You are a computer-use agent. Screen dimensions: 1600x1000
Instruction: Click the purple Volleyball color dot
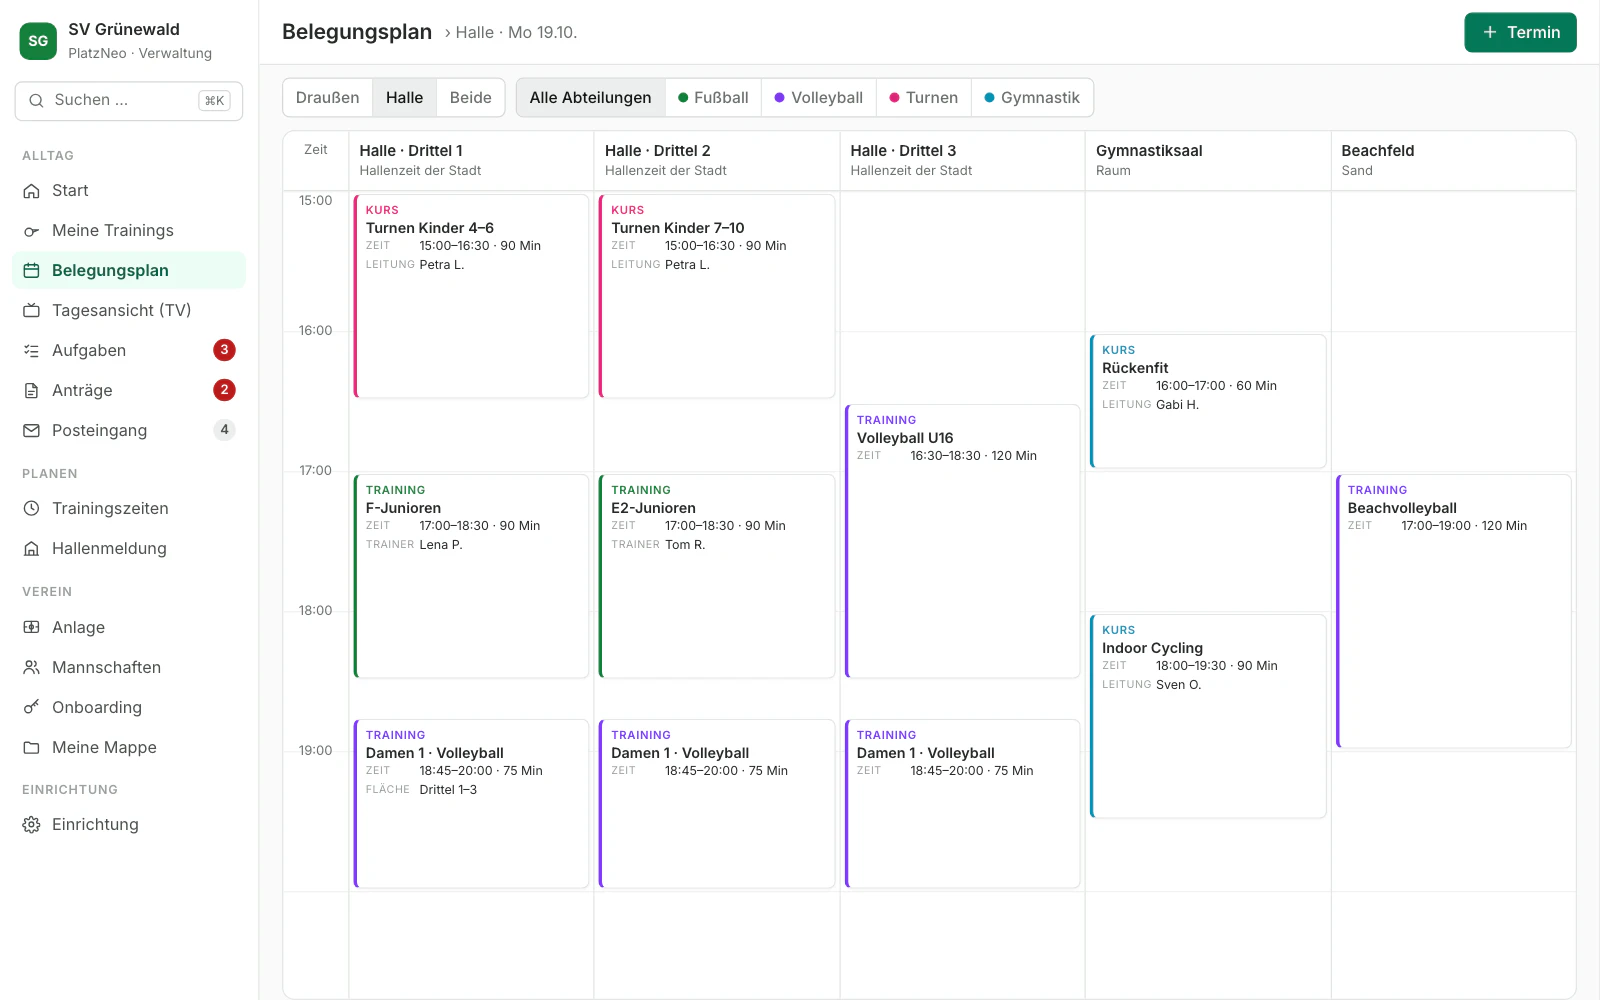780,98
